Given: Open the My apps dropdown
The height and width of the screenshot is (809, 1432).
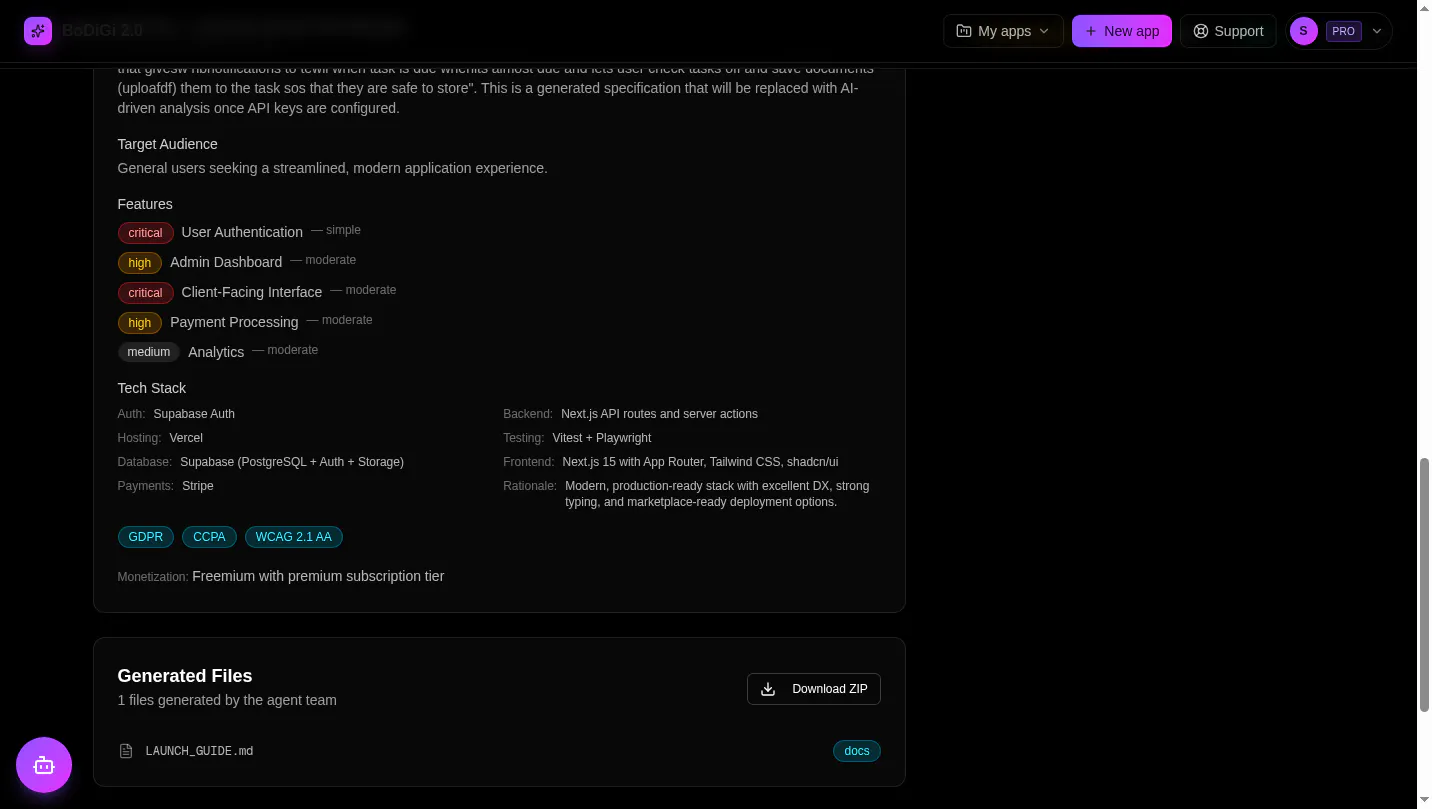Looking at the screenshot, I should tap(1003, 31).
